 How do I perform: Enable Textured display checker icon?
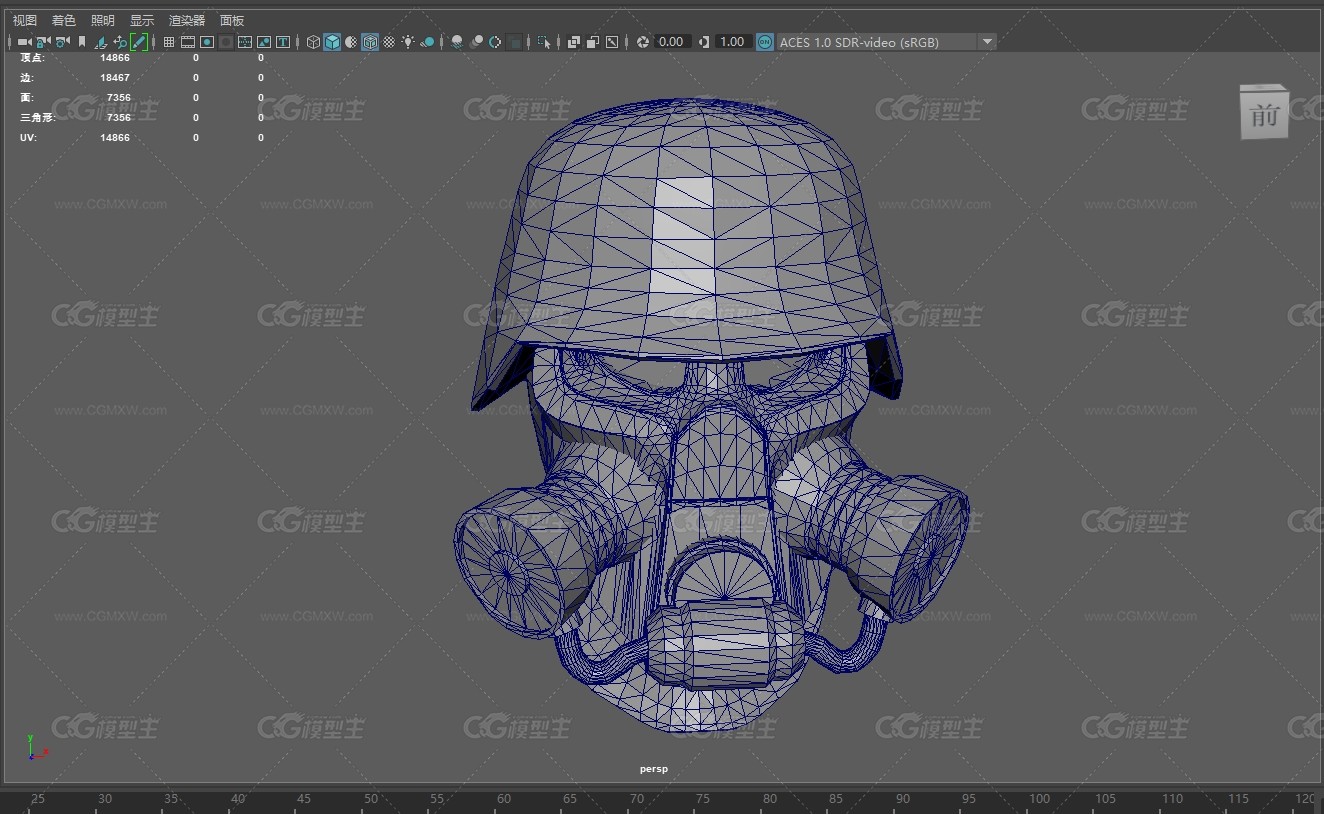click(x=389, y=42)
